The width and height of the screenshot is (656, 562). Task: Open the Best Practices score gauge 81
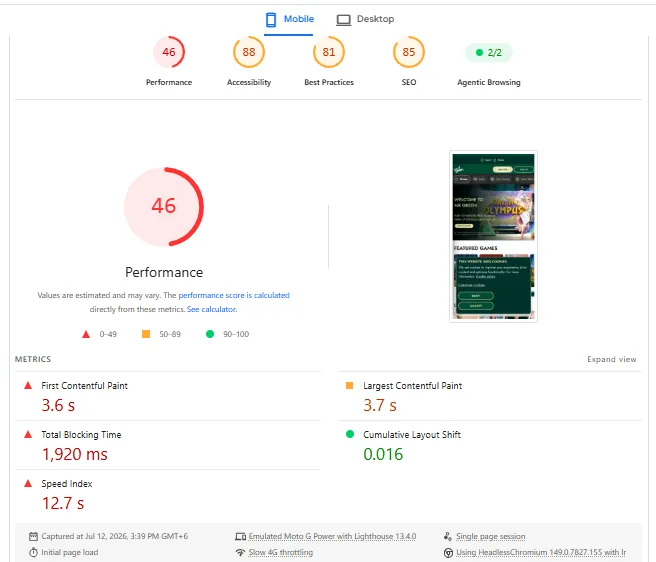click(329, 52)
